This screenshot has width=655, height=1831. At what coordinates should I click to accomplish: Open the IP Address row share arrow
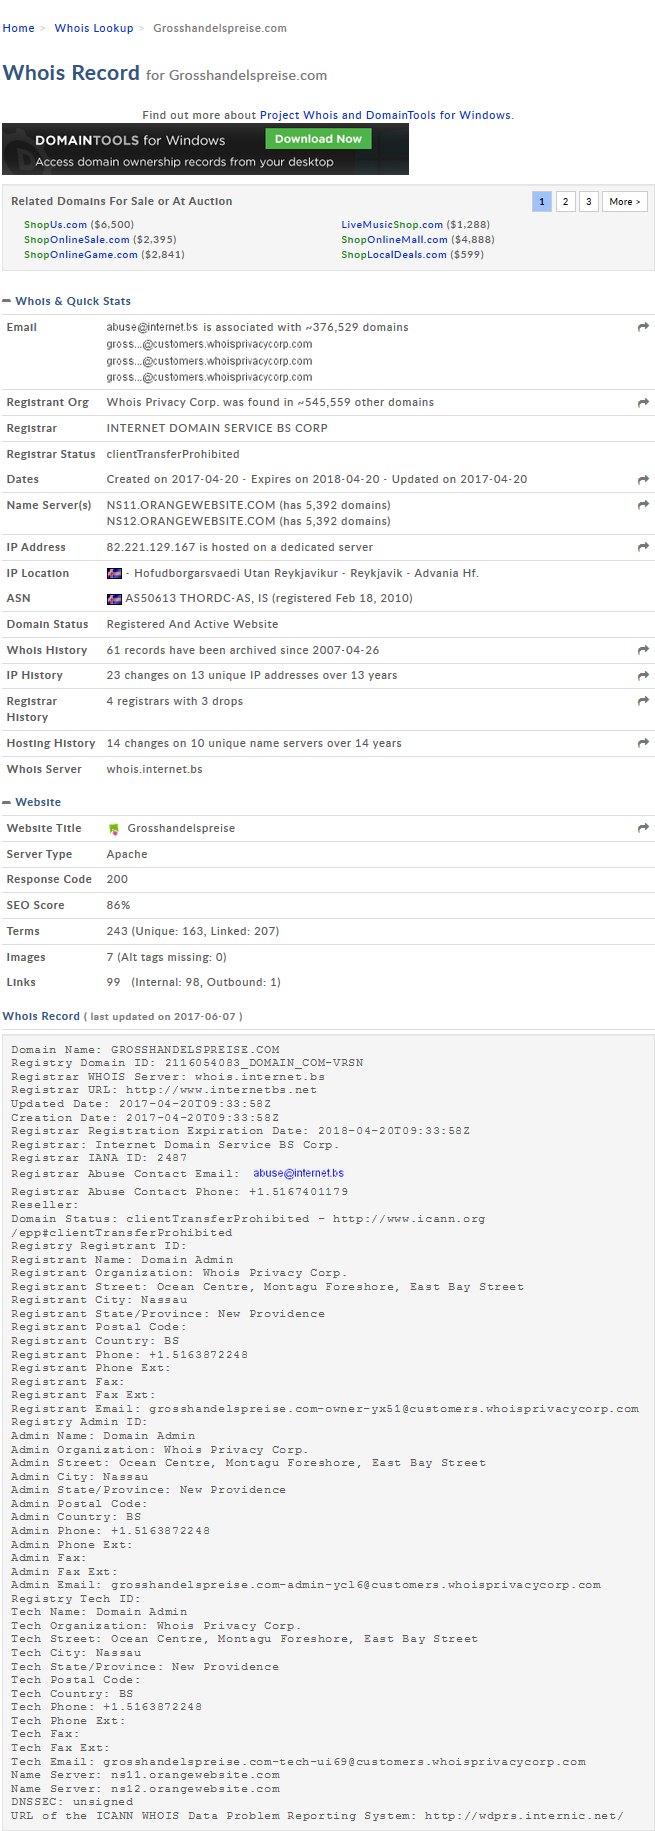643,547
